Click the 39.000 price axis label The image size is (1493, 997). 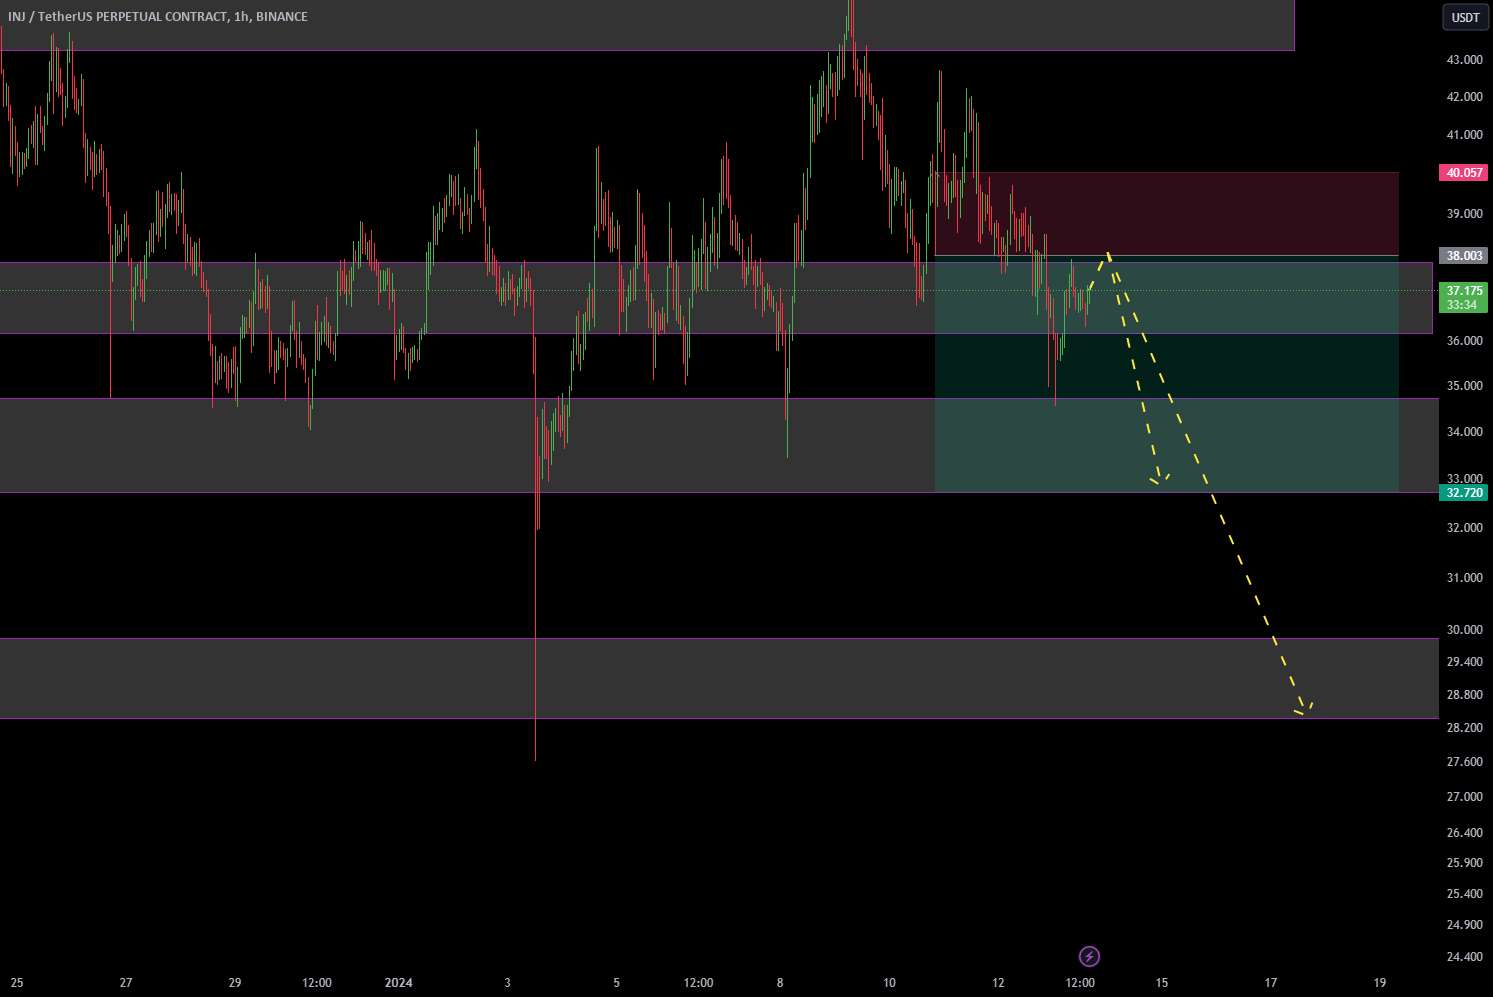click(x=1464, y=214)
